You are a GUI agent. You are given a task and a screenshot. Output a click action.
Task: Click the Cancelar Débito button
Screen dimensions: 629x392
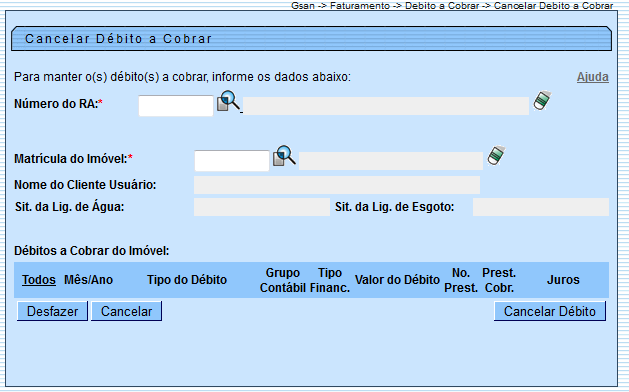coord(550,311)
